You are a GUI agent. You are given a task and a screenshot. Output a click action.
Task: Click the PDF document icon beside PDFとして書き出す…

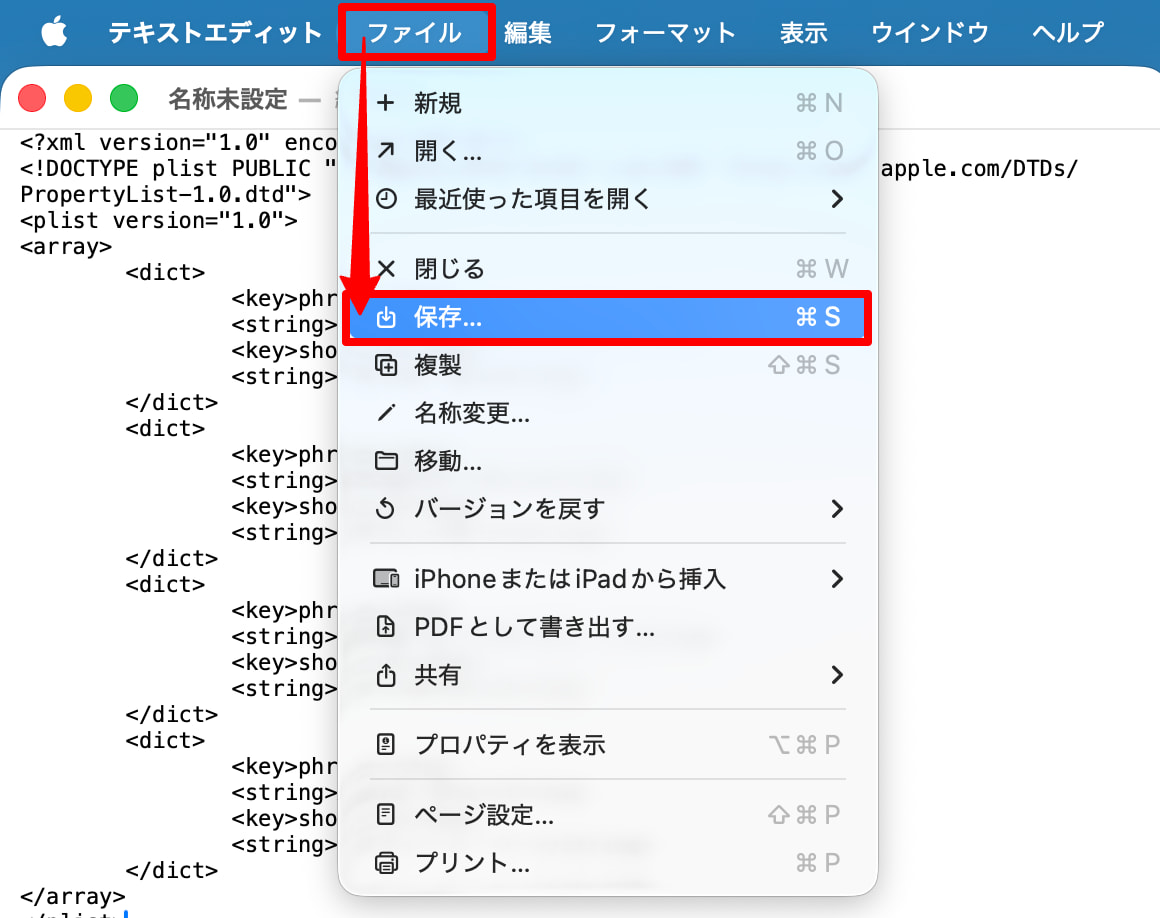(386, 627)
